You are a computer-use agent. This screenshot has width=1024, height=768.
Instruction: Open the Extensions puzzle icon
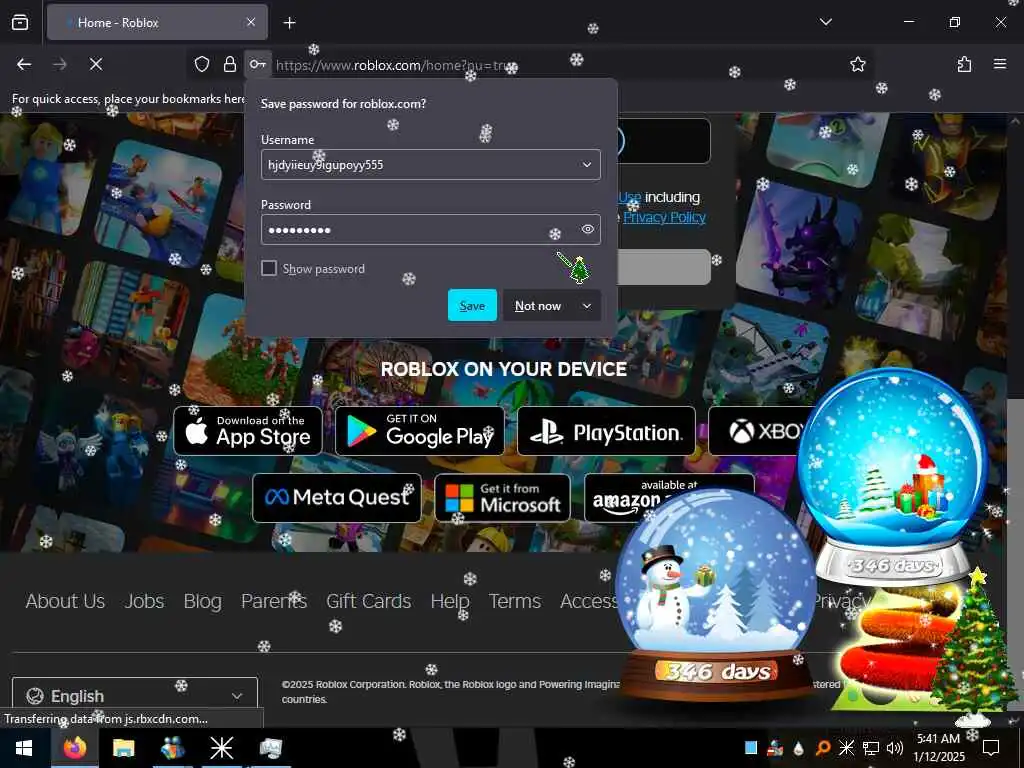pos(964,64)
